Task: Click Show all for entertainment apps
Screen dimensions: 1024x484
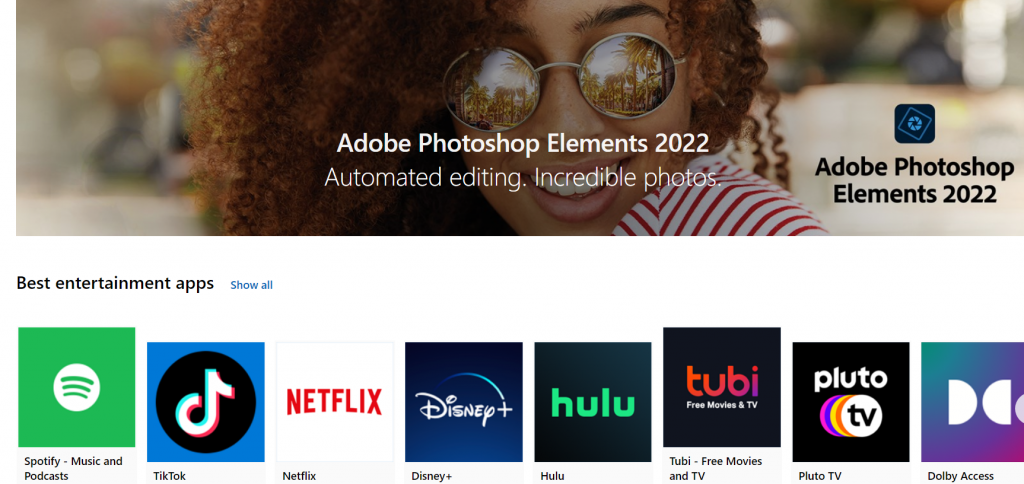Action: coord(251,285)
